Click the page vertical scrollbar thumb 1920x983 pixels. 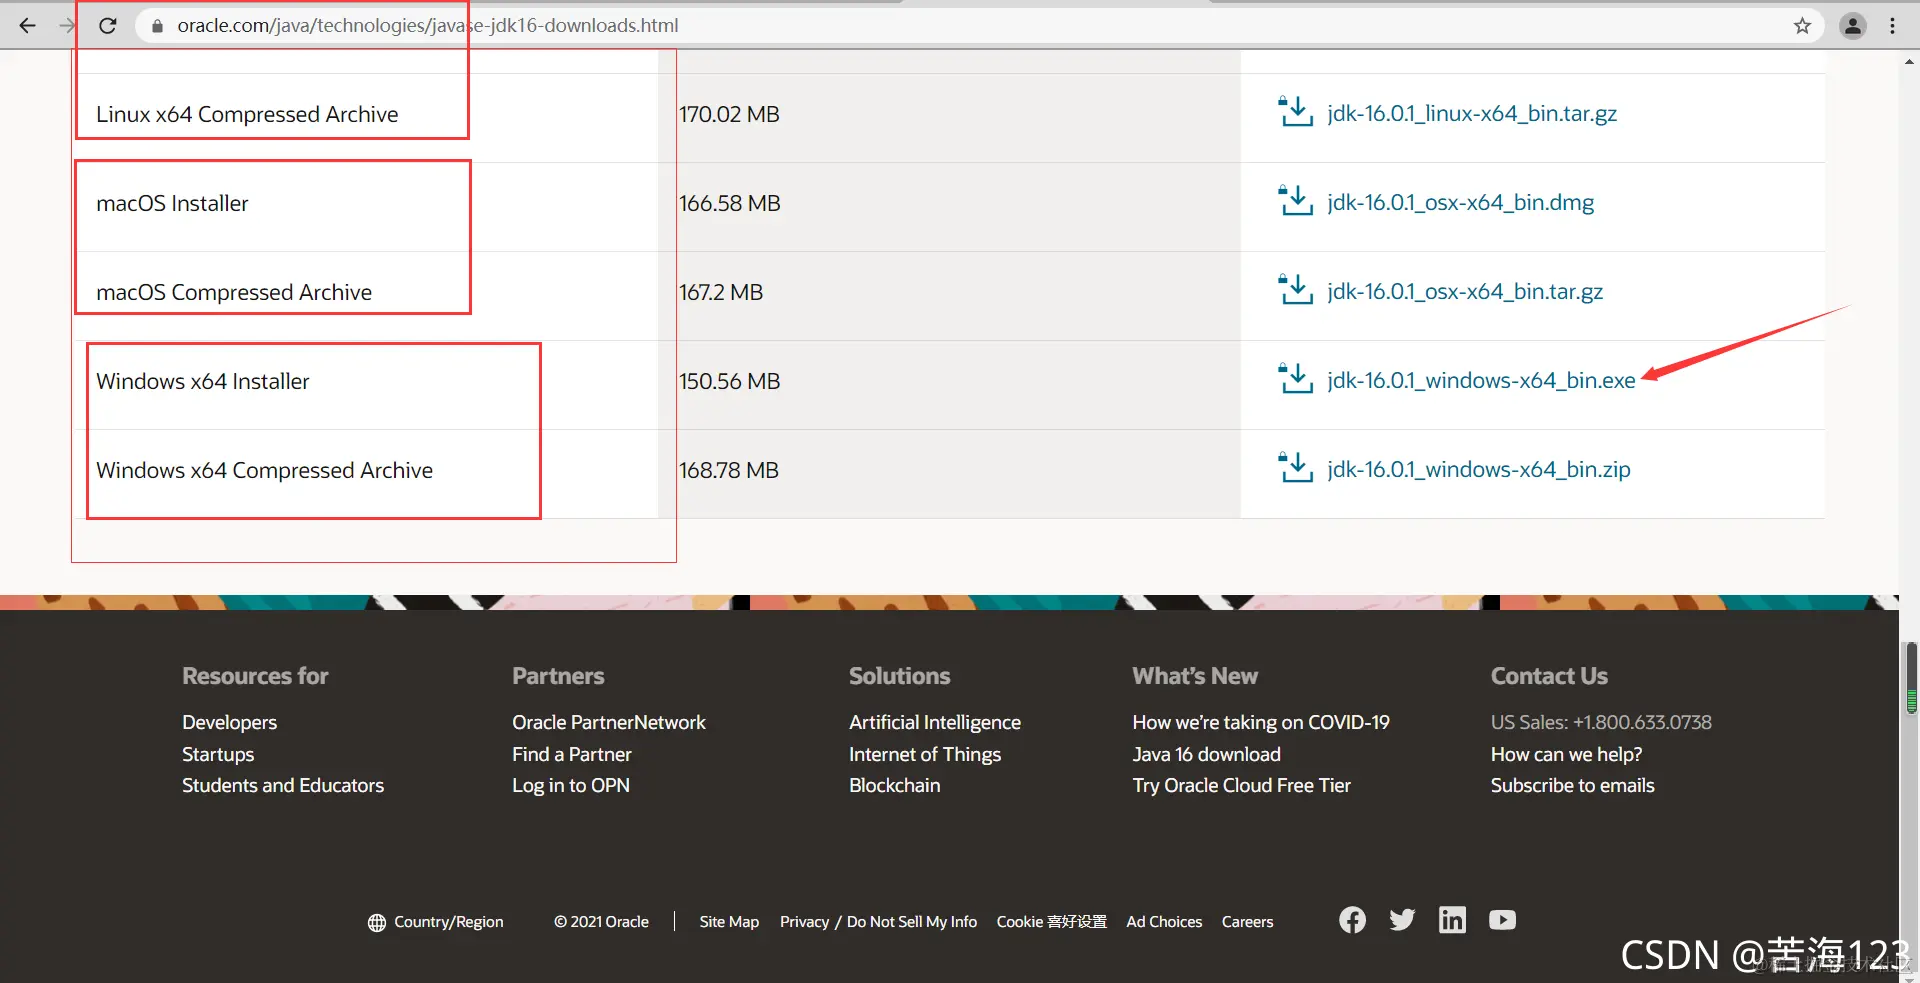coord(1911,678)
